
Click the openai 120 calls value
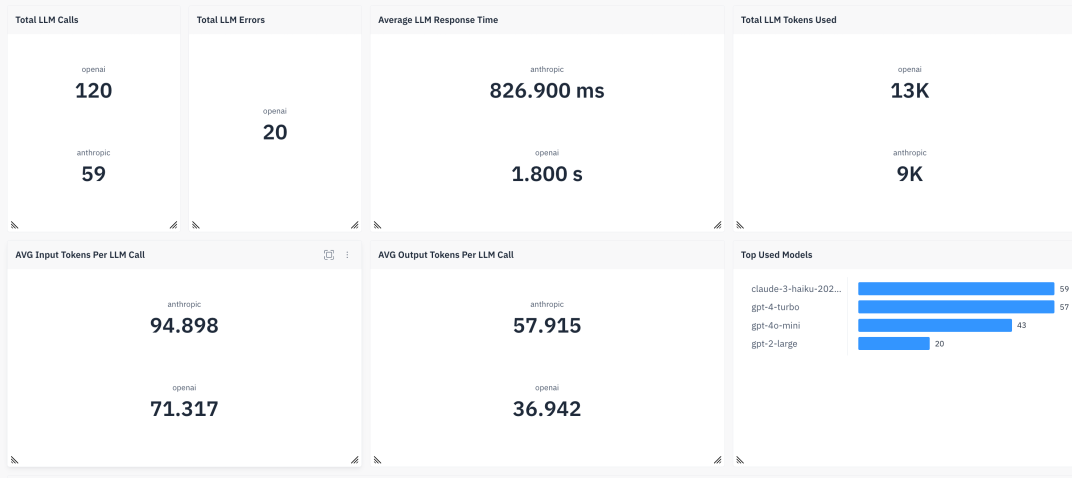94,91
